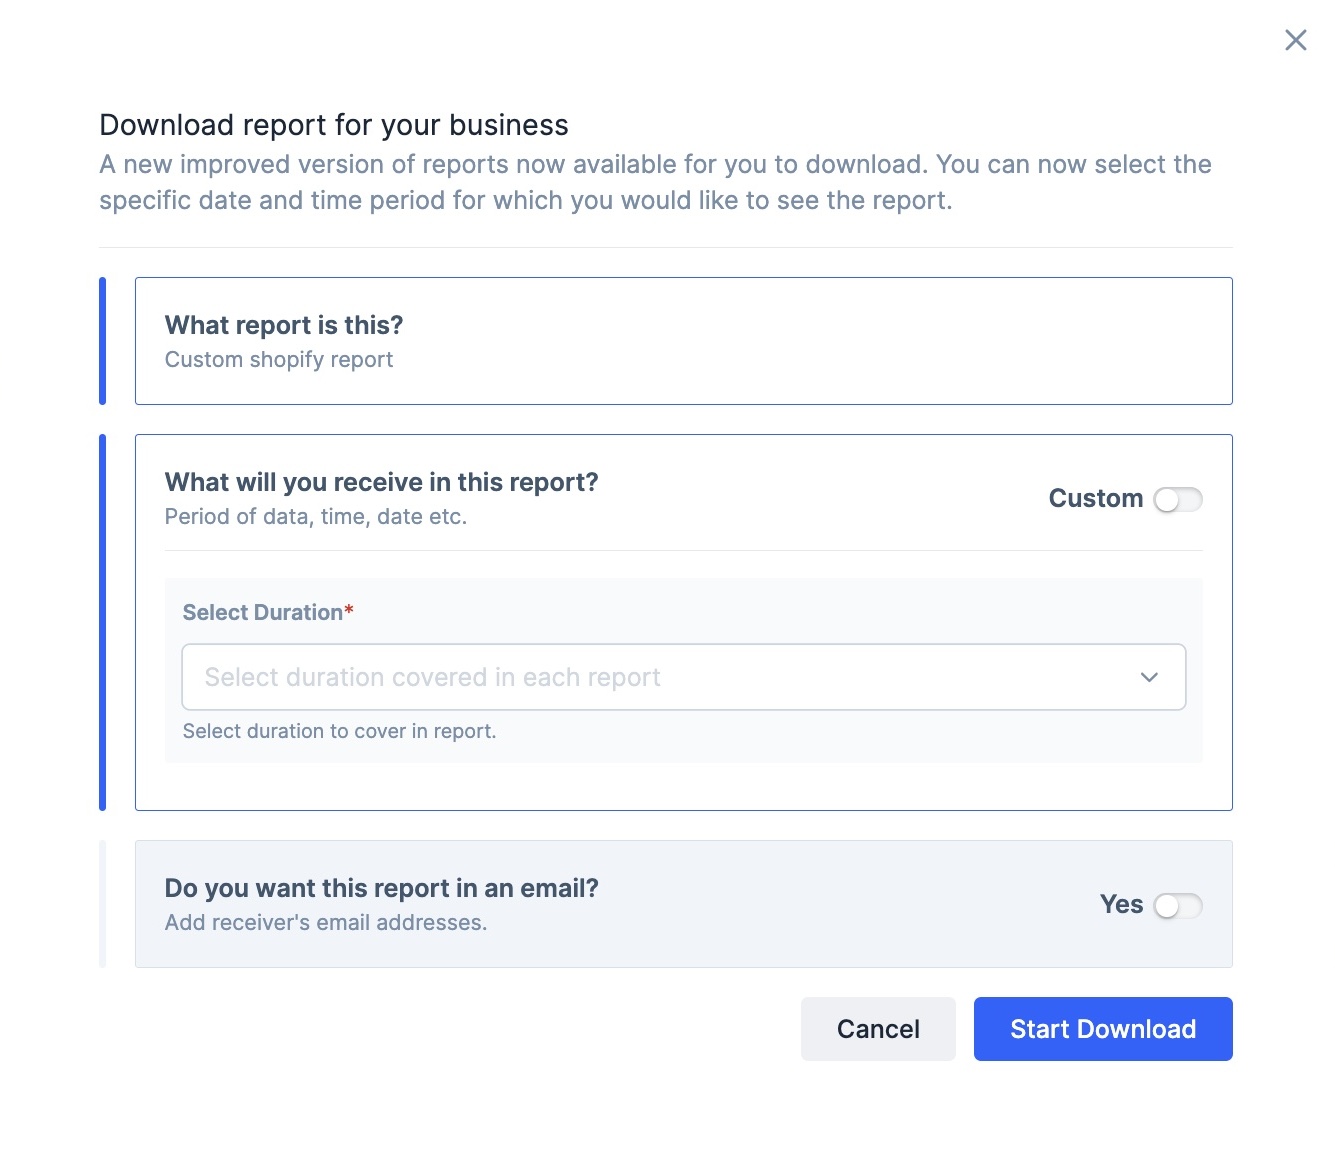
Task: Click the 'Download report for your business' title
Action: click(x=334, y=125)
